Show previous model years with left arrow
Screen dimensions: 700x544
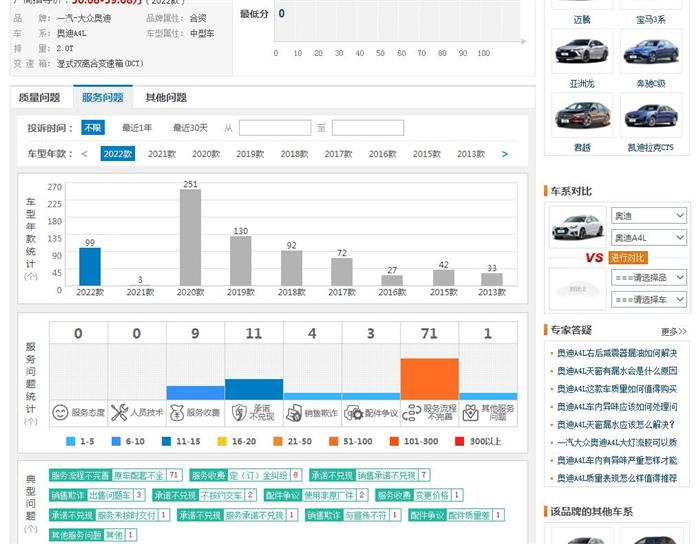click(x=84, y=154)
